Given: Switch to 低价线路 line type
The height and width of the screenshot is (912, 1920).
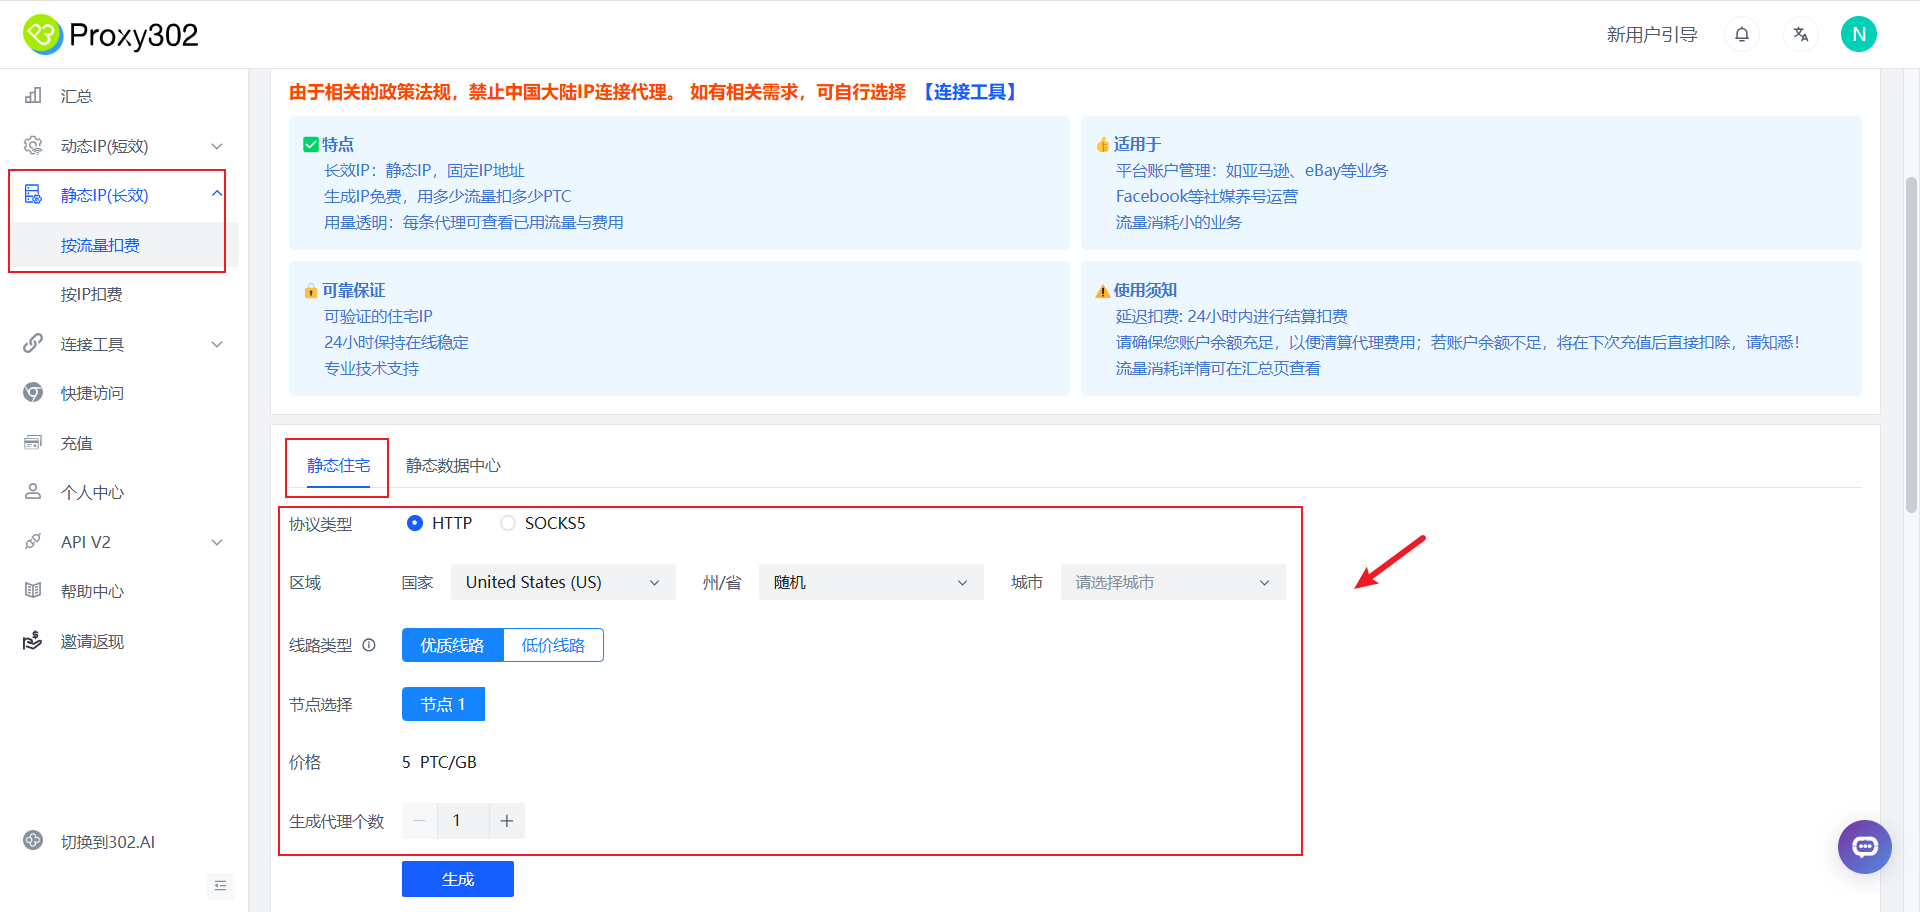Looking at the screenshot, I should [553, 645].
